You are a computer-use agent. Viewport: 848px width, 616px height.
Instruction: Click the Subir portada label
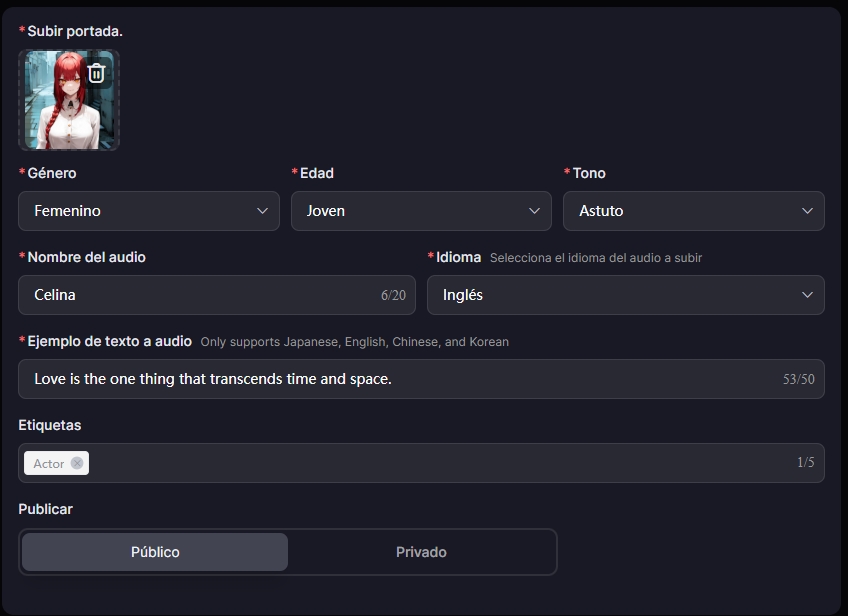(x=75, y=31)
